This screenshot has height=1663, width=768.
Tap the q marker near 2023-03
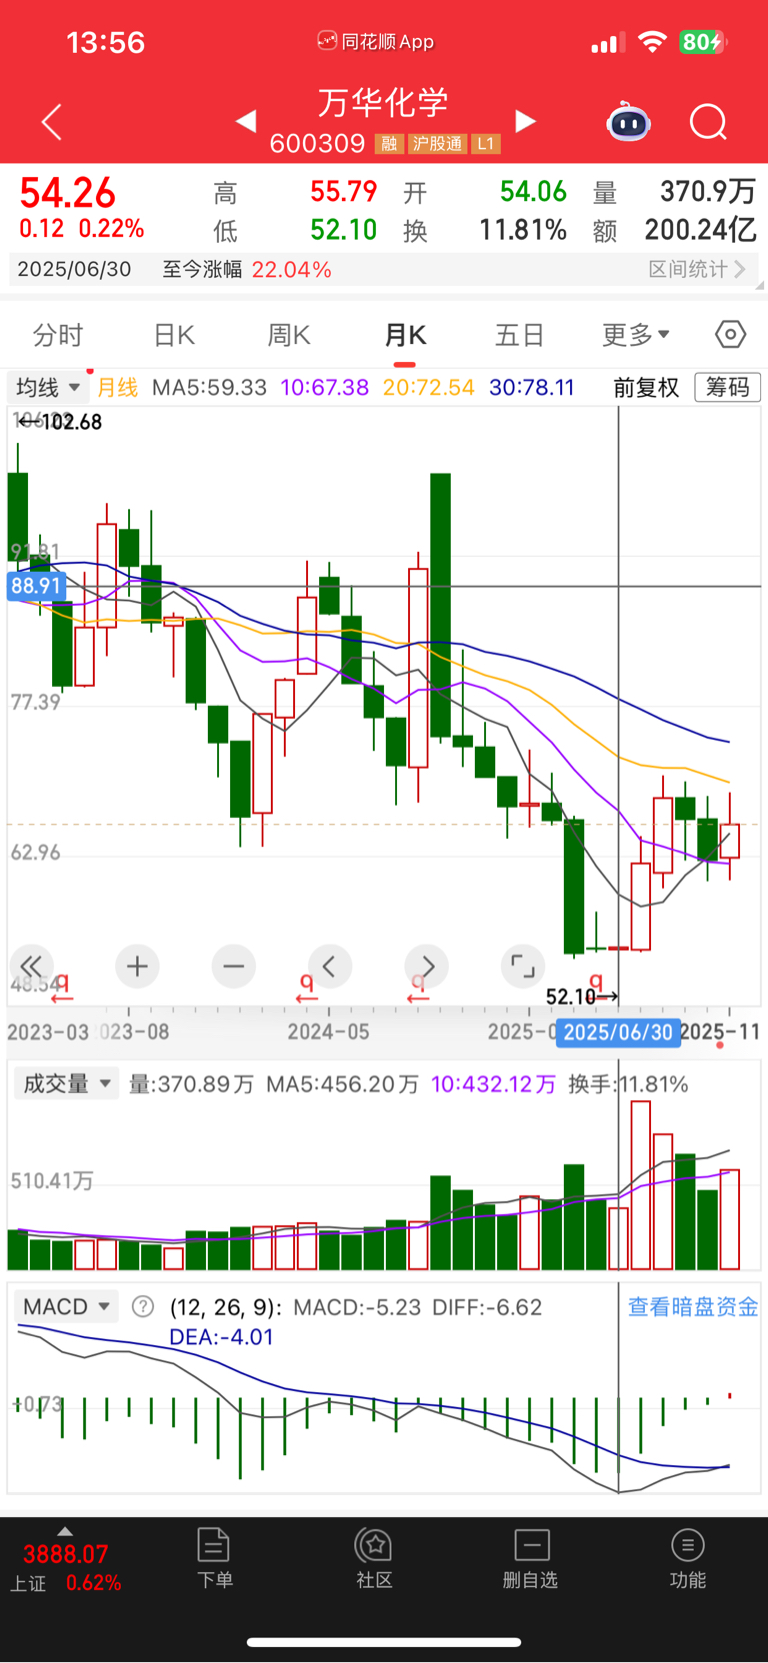[x=62, y=986]
